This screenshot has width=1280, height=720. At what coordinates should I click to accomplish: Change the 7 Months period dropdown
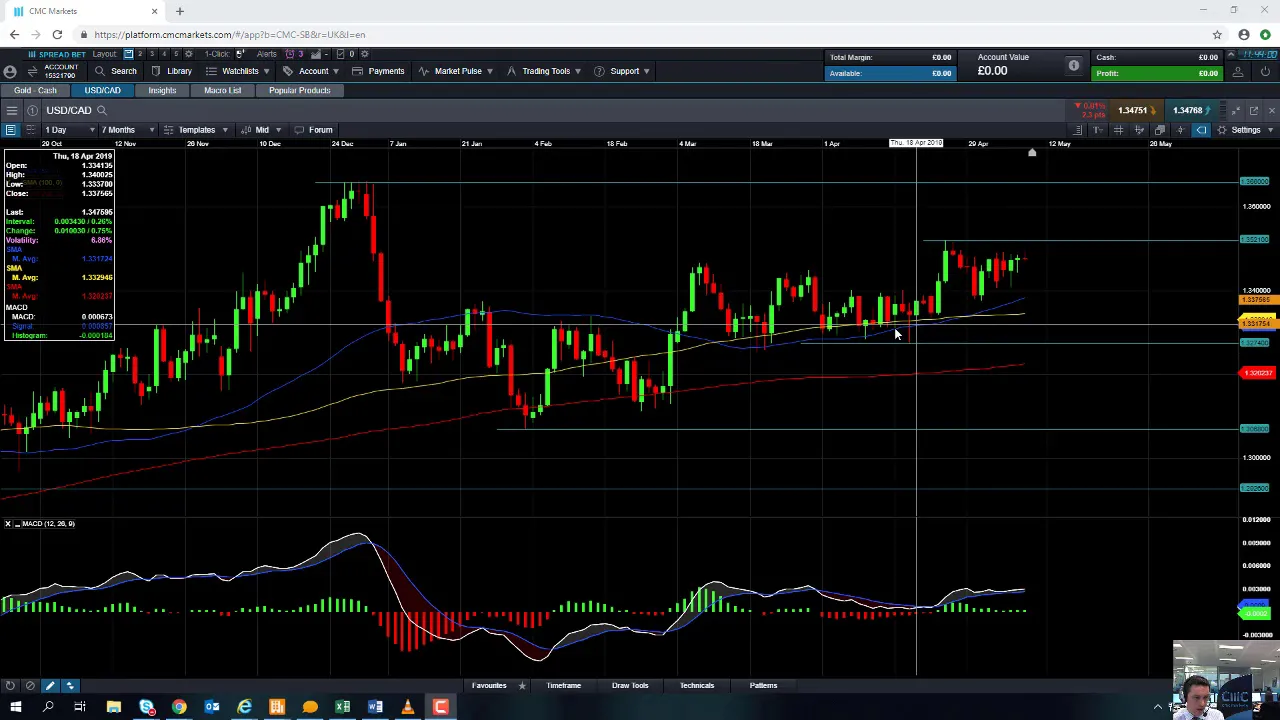point(128,130)
